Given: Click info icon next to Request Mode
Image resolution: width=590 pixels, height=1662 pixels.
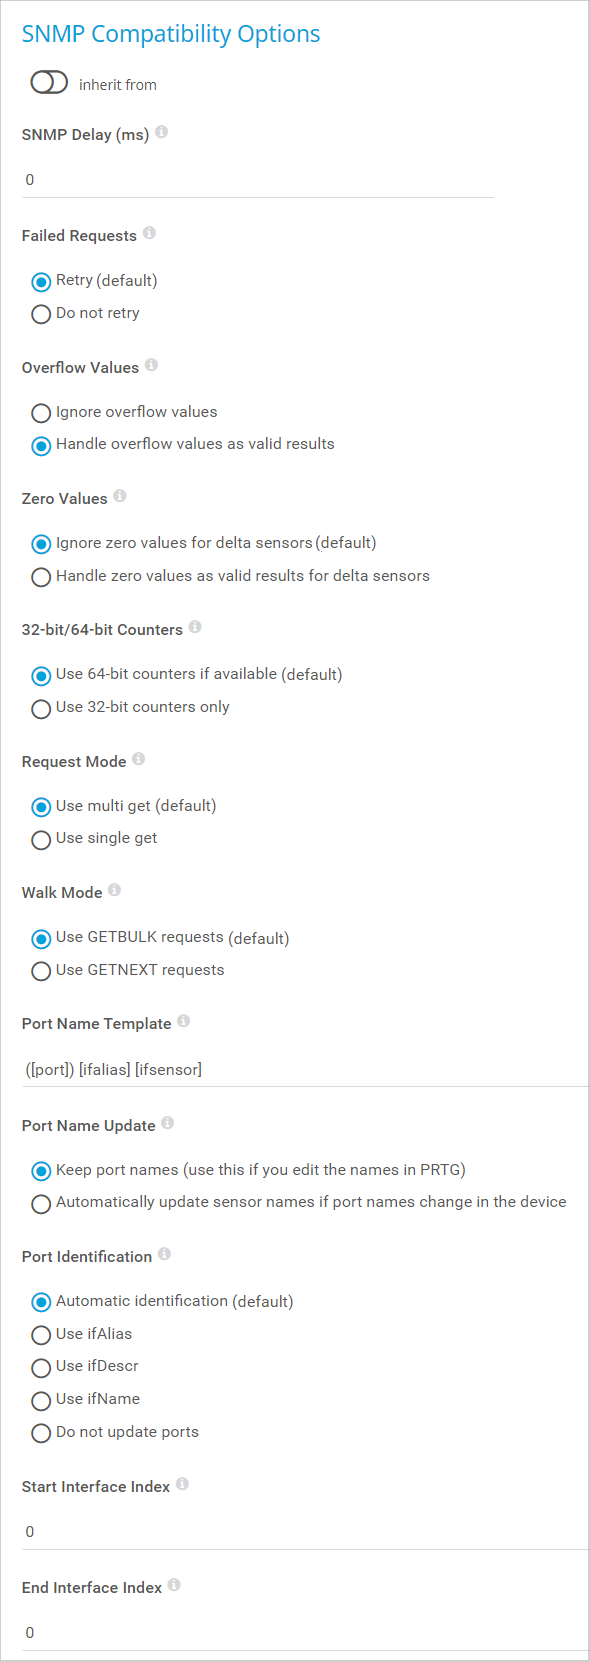Looking at the screenshot, I should (x=139, y=759).
